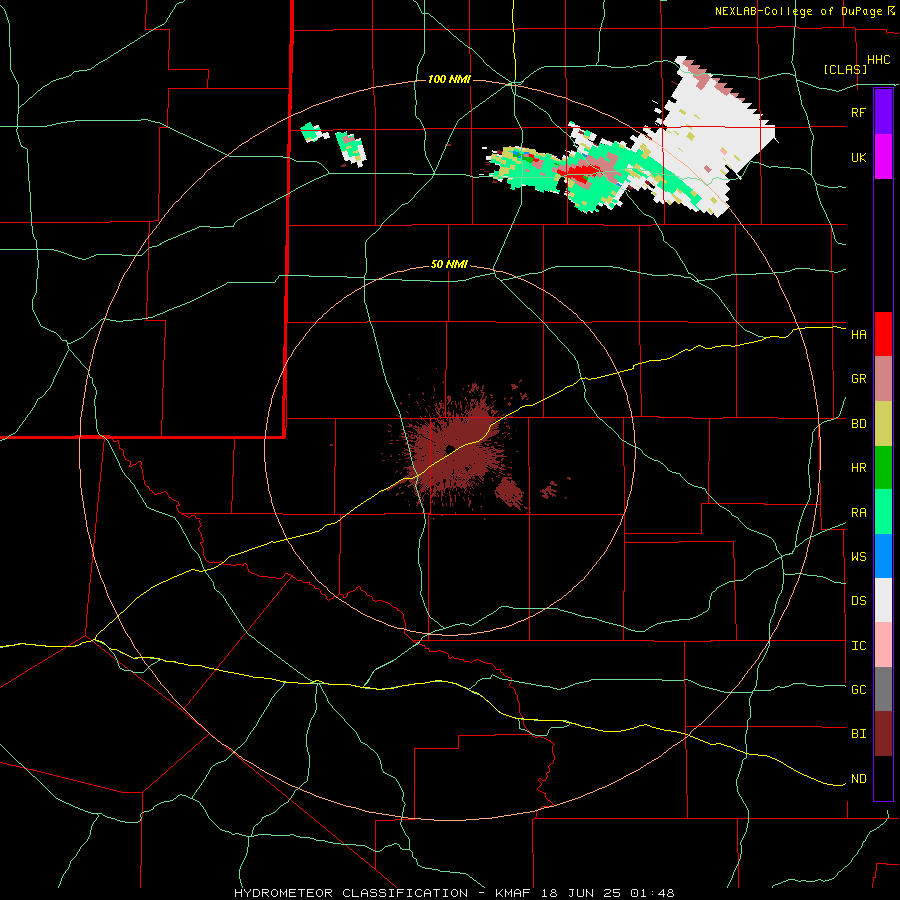Screen dimensions: 900x900
Task: Select the GC gray legend swatch
Action: coord(883,689)
